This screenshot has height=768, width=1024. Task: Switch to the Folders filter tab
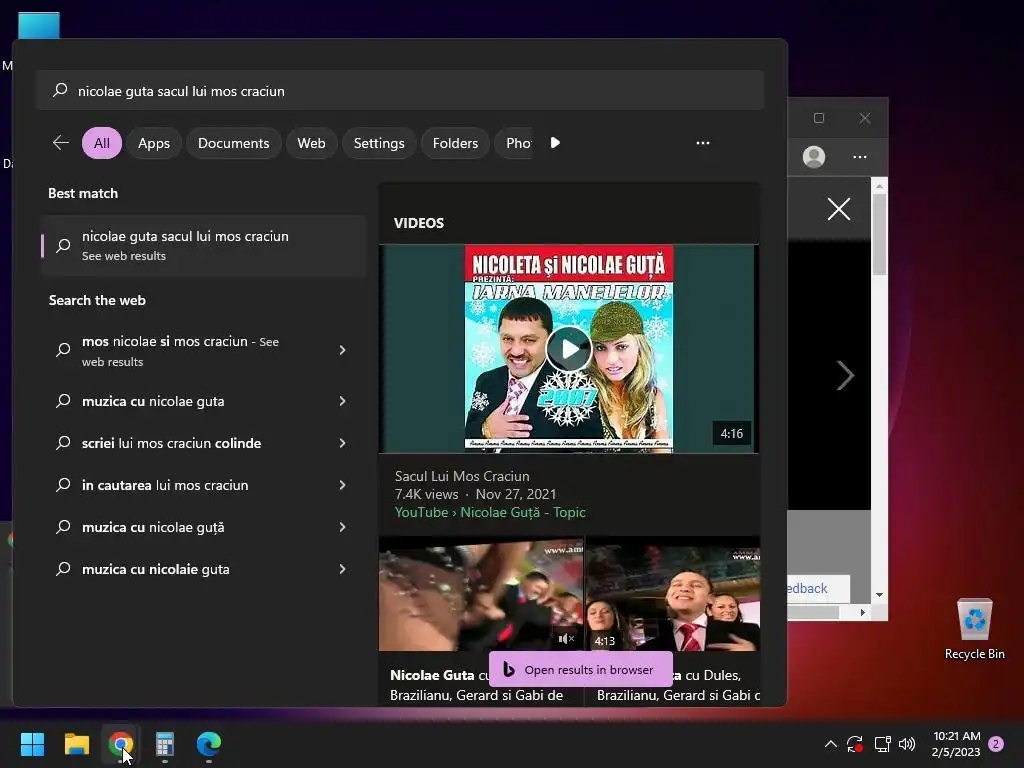[455, 143]
